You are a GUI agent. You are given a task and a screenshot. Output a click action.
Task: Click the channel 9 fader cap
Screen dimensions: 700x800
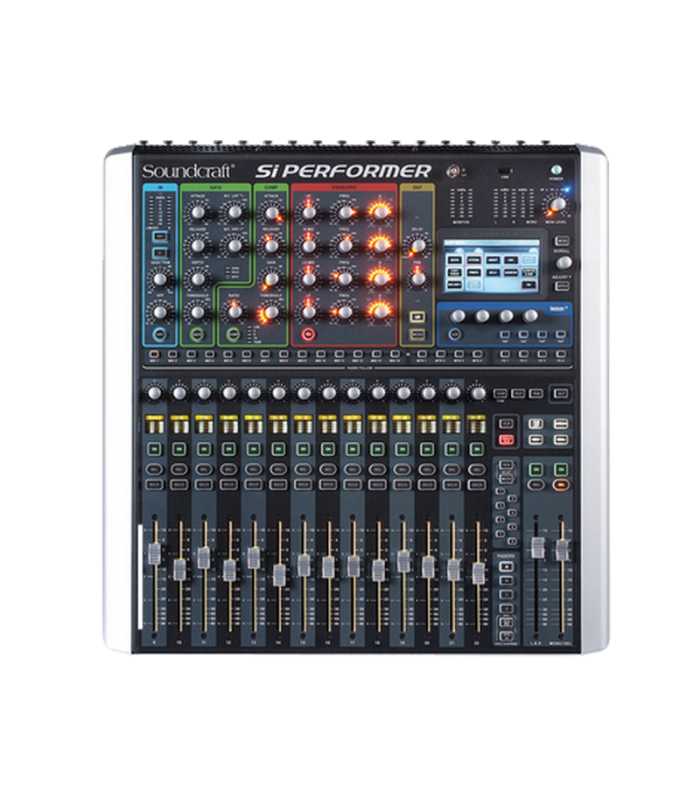154,554
